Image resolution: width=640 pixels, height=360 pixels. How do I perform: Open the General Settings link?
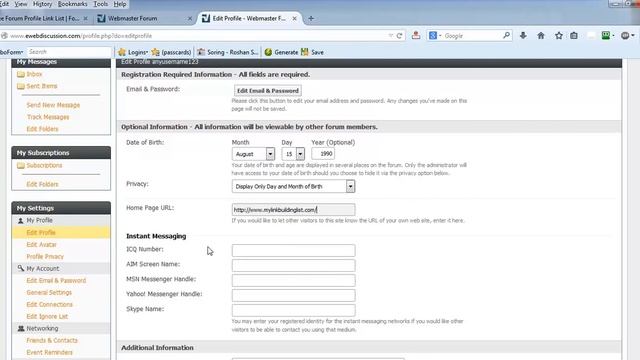point(49,293)
